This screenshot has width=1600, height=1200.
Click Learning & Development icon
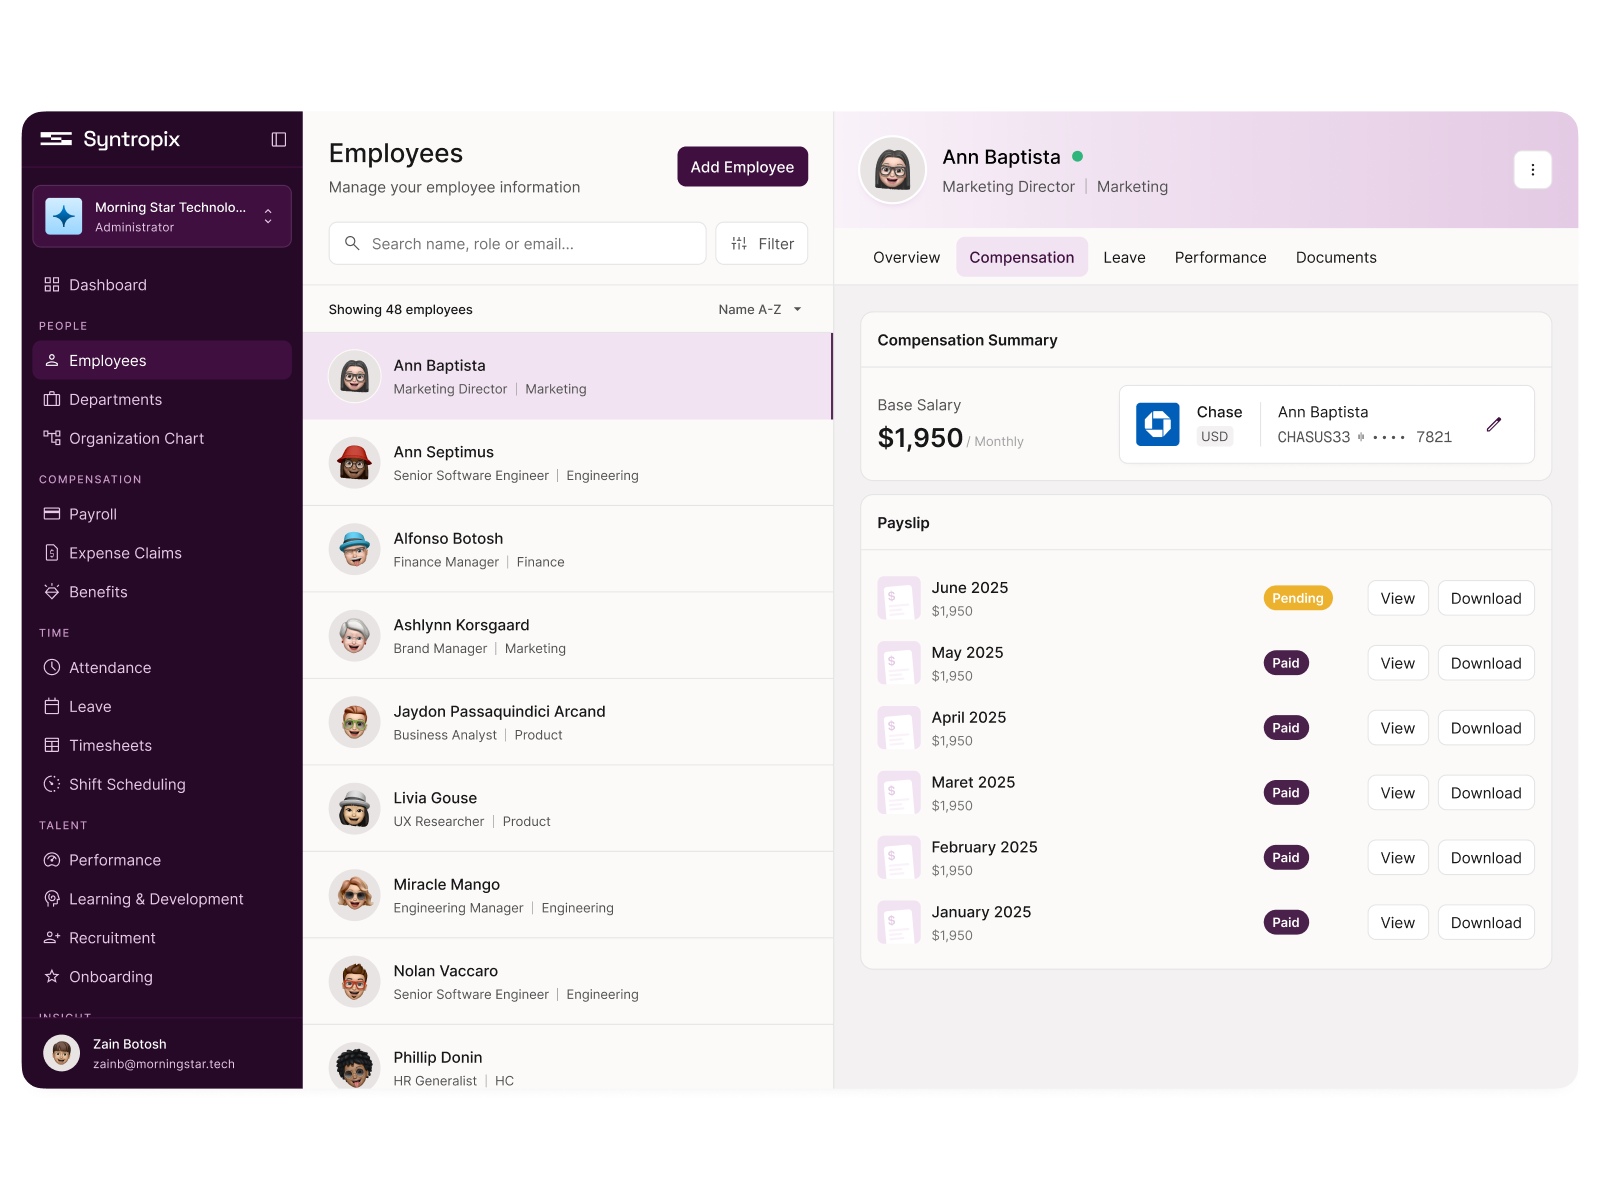52,899
